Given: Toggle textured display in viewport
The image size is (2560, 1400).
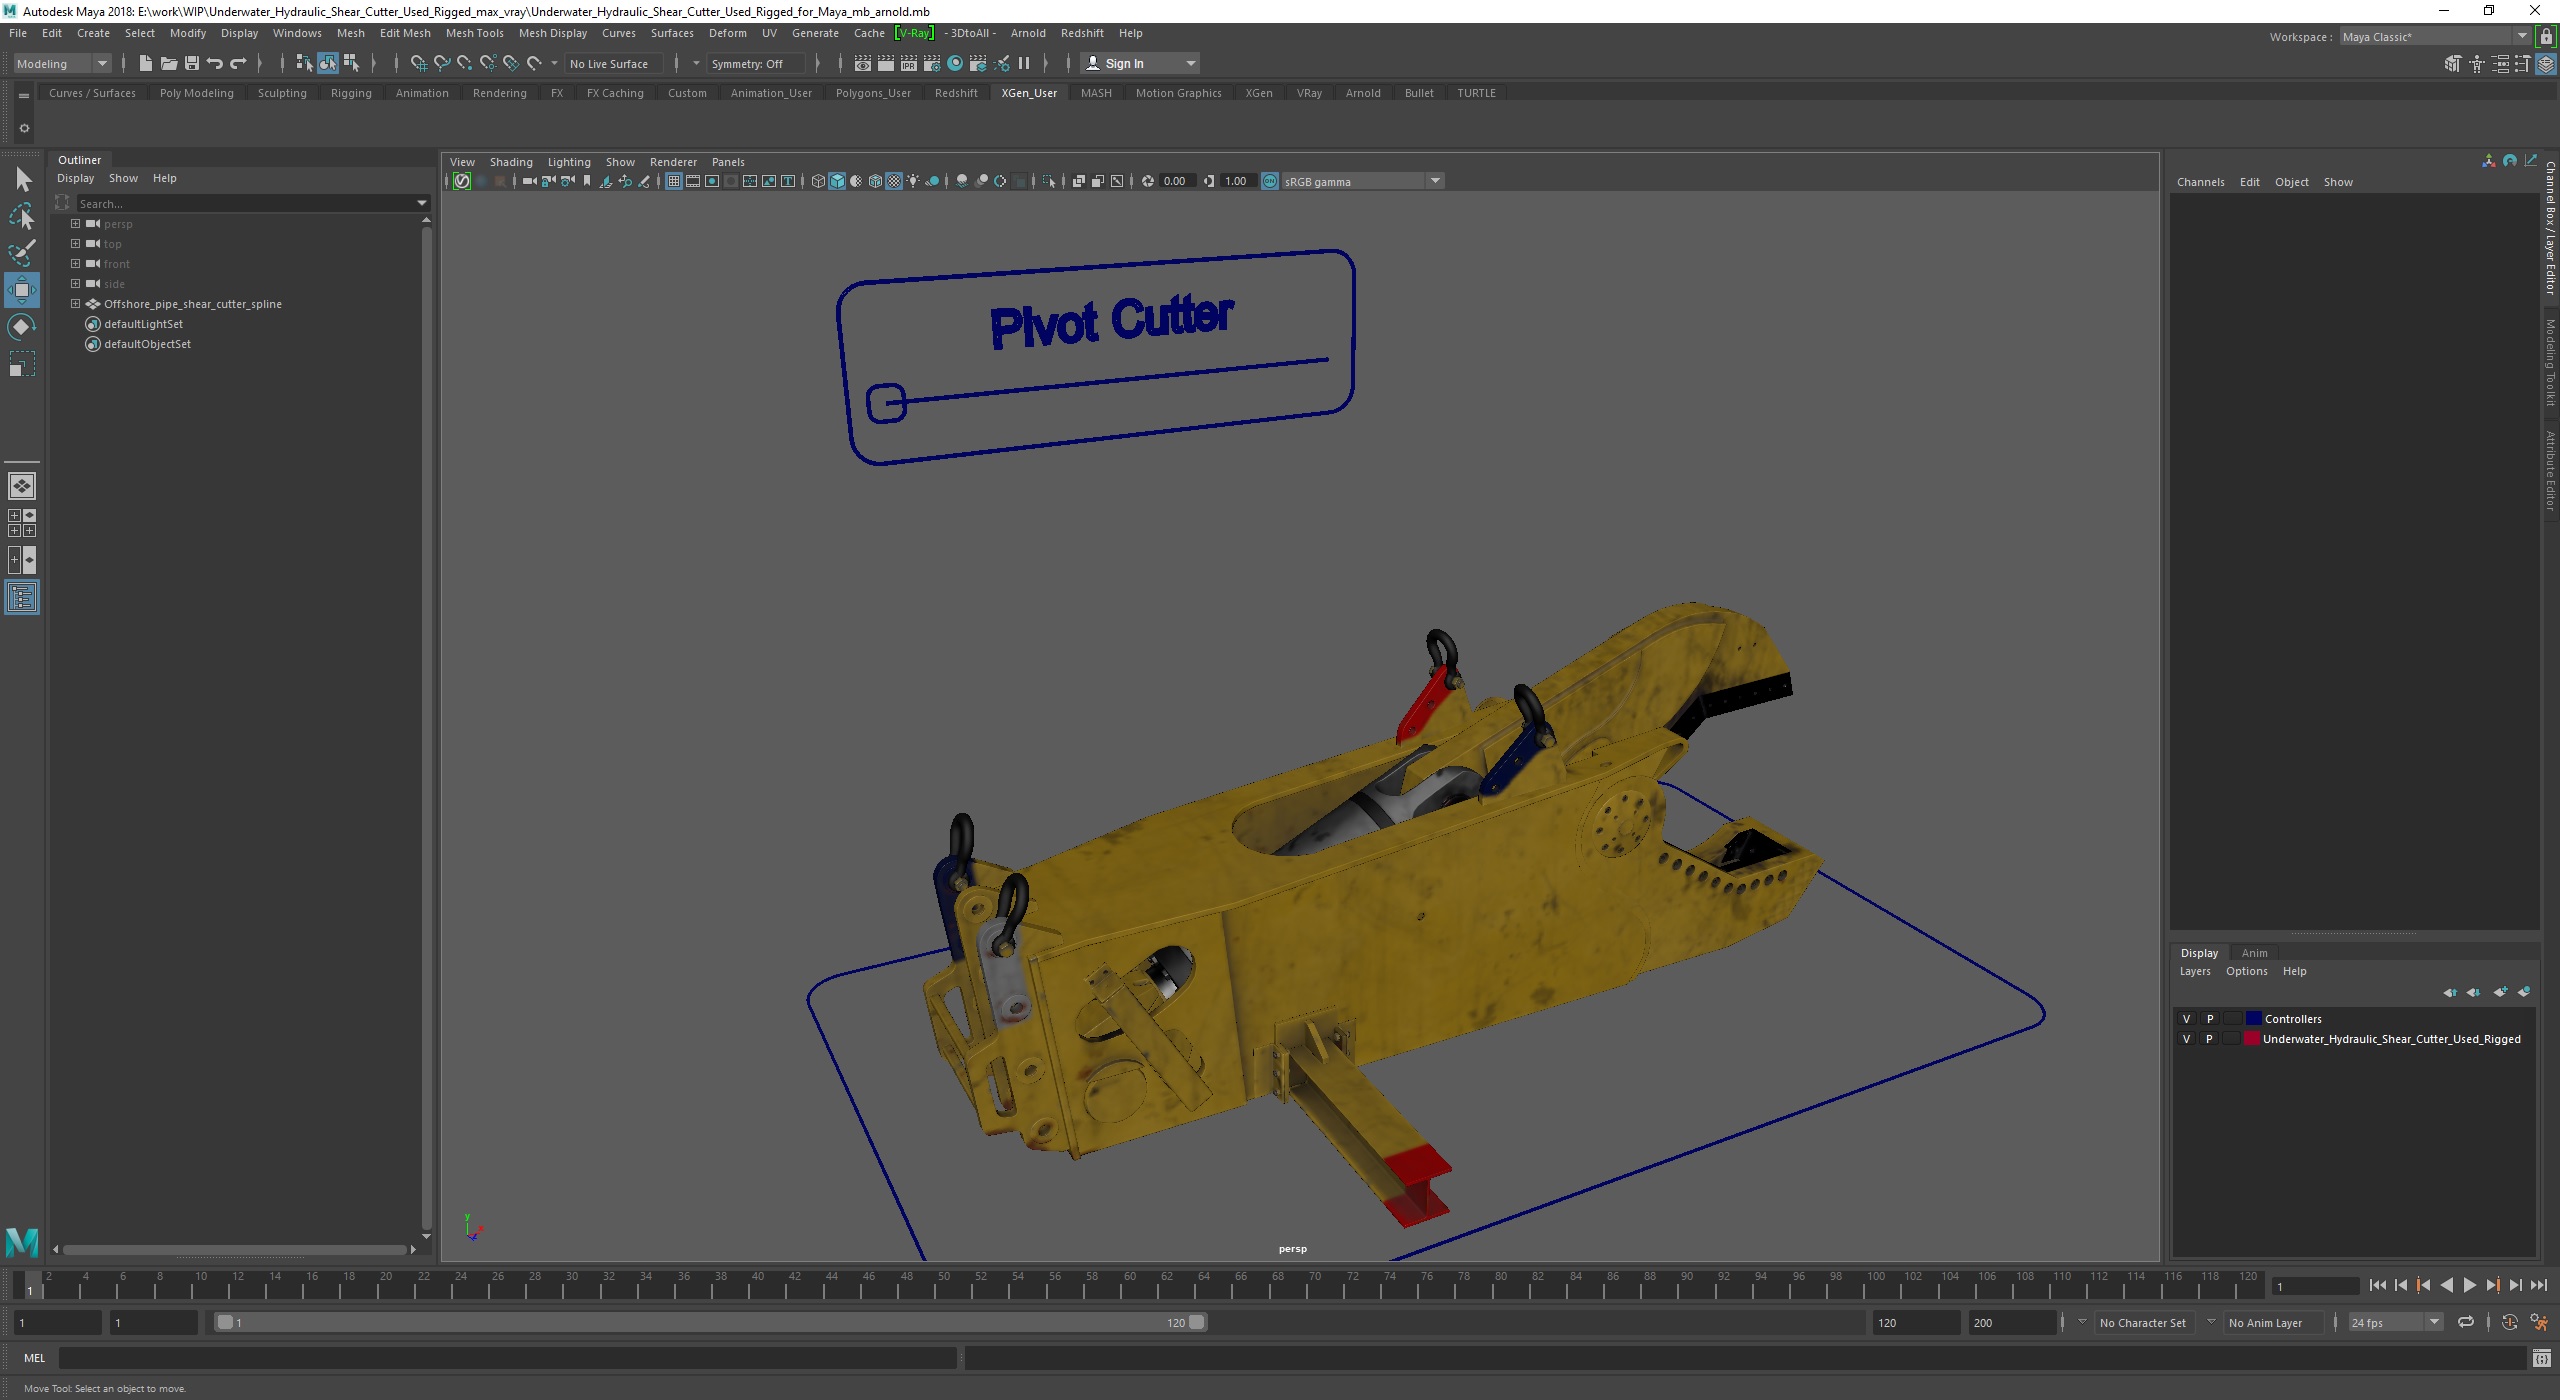Looking at the screenshot, I should click(x=894, y=181).
